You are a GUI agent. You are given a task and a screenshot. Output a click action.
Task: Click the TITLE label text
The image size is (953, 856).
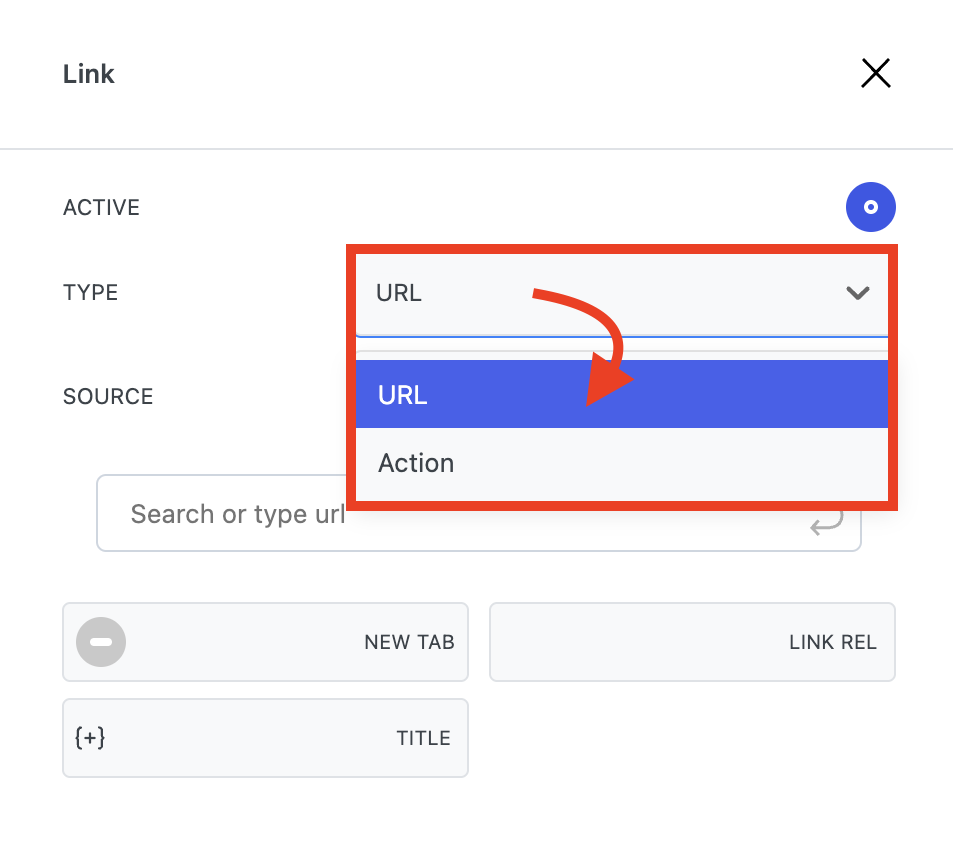(x=423, y=738)
